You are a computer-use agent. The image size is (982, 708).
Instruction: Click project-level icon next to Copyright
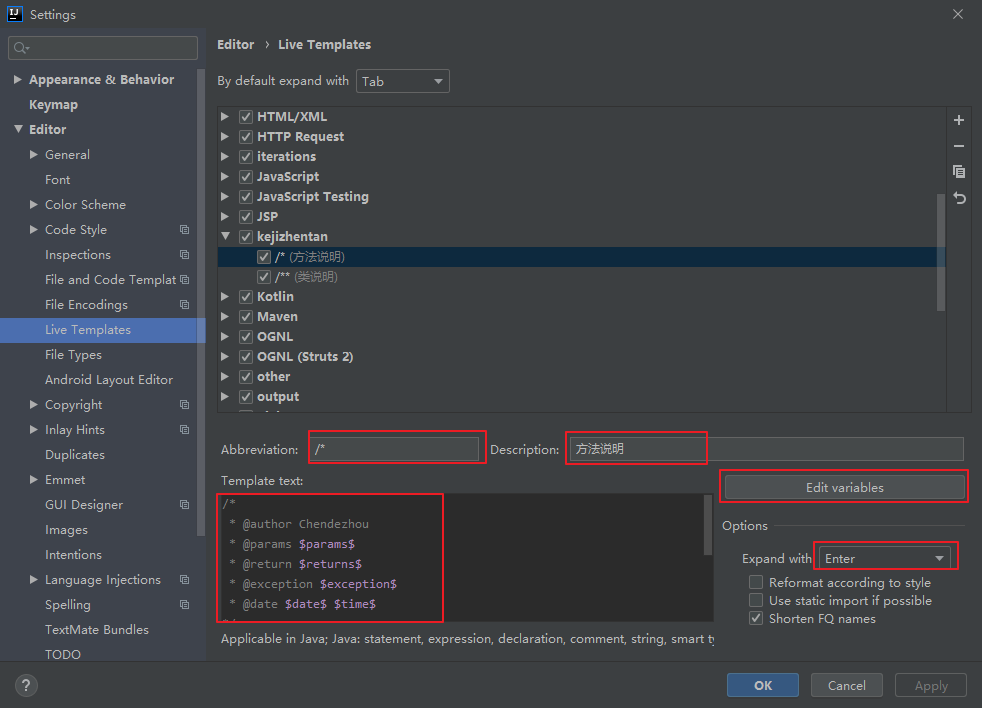click(184, 405)
